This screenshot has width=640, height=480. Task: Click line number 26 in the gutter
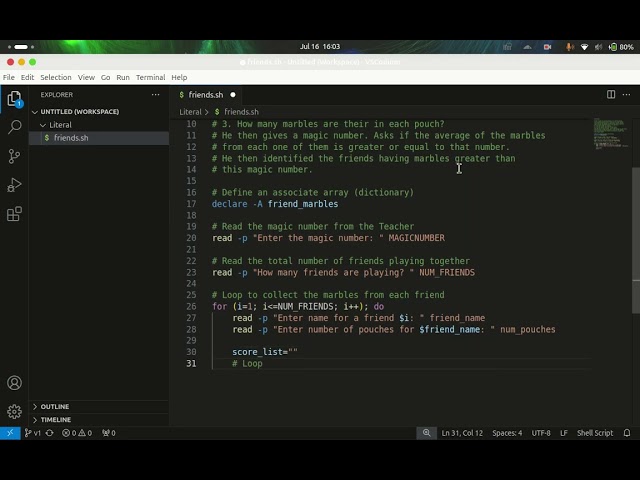pos(191,307)
